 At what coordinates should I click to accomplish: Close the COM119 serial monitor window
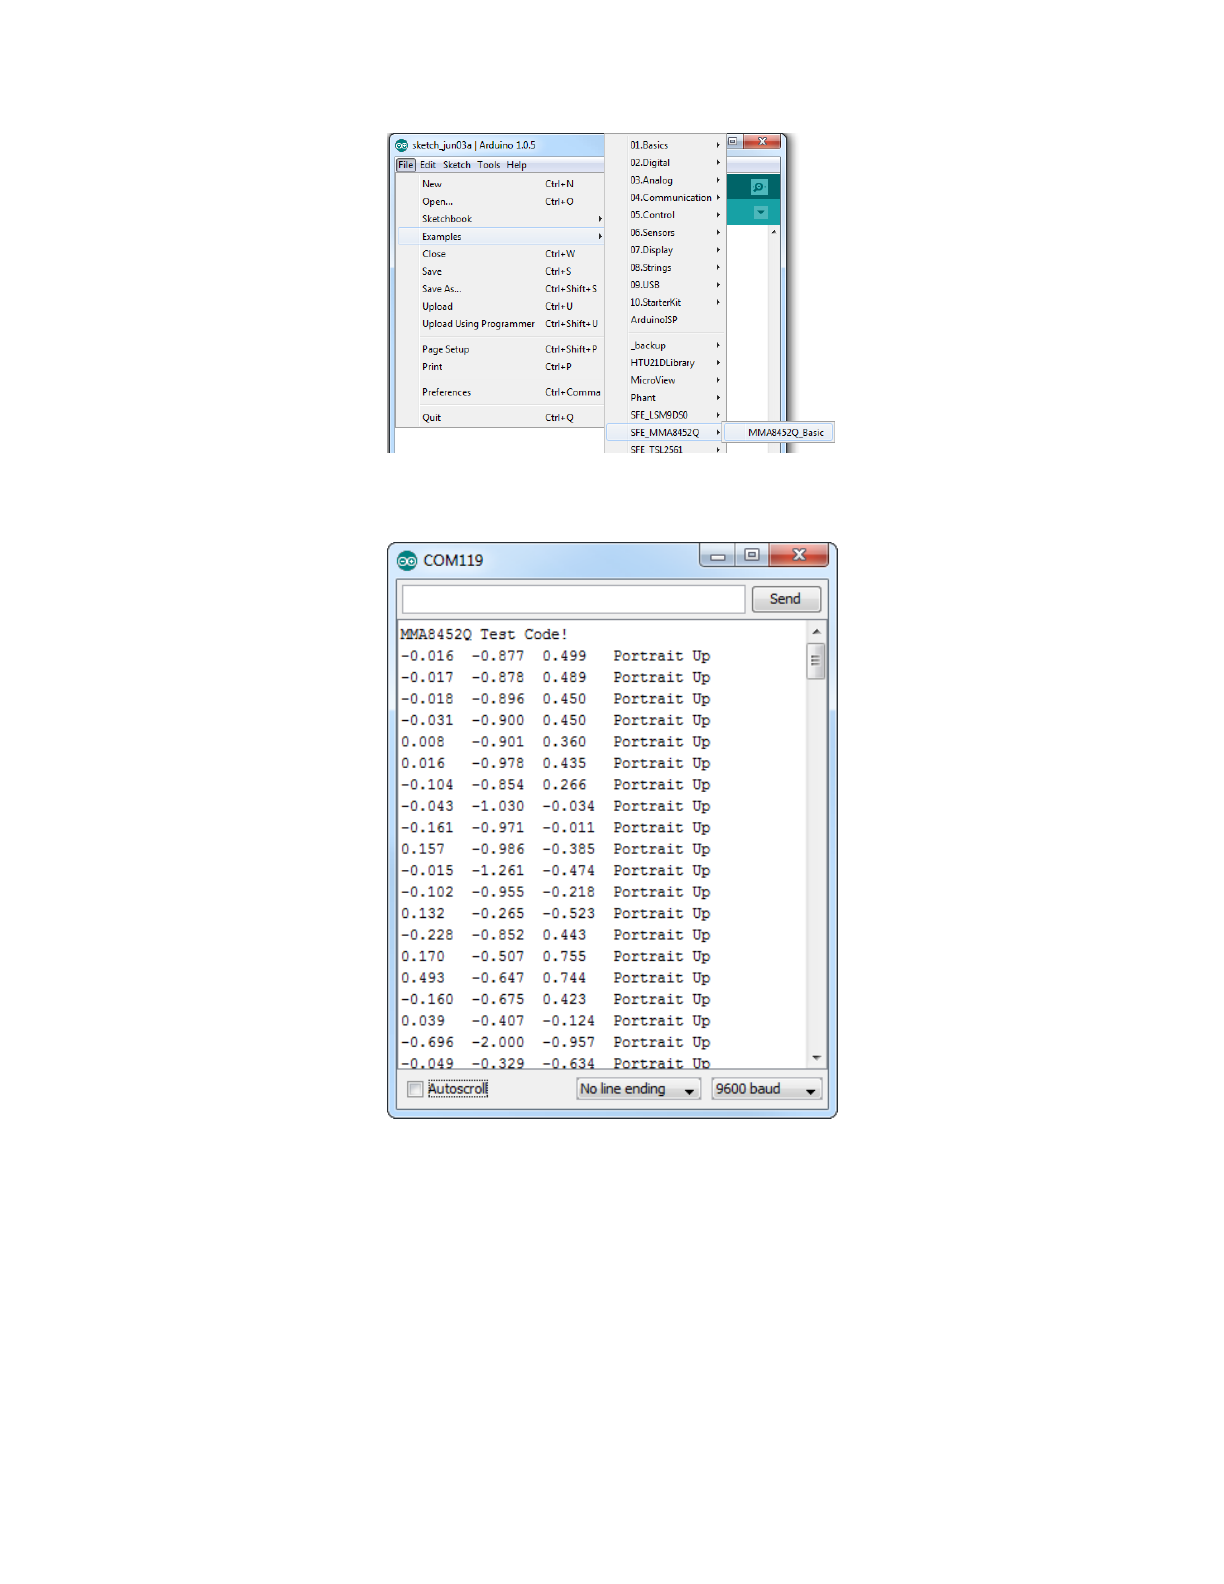[798, 555]
